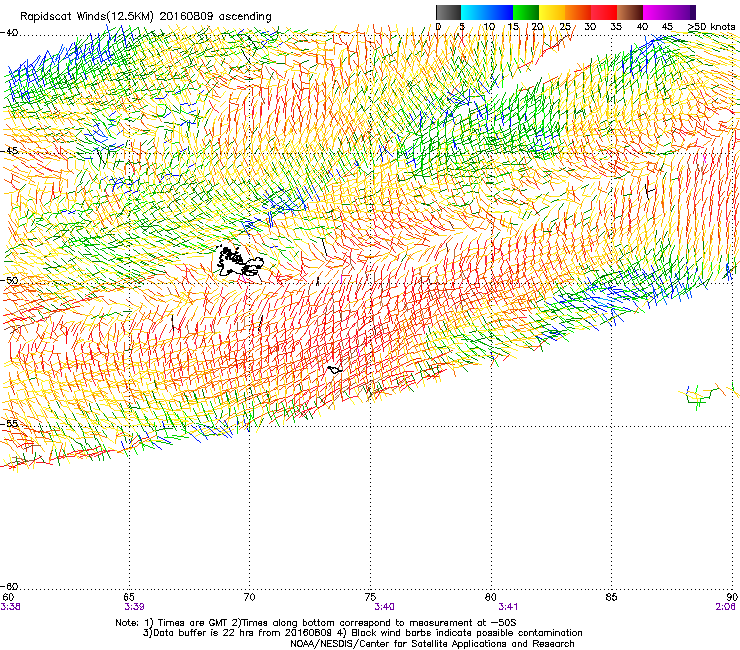Click the '25' label under the color scale
The image size is (740, 650).
pos(565,27)
